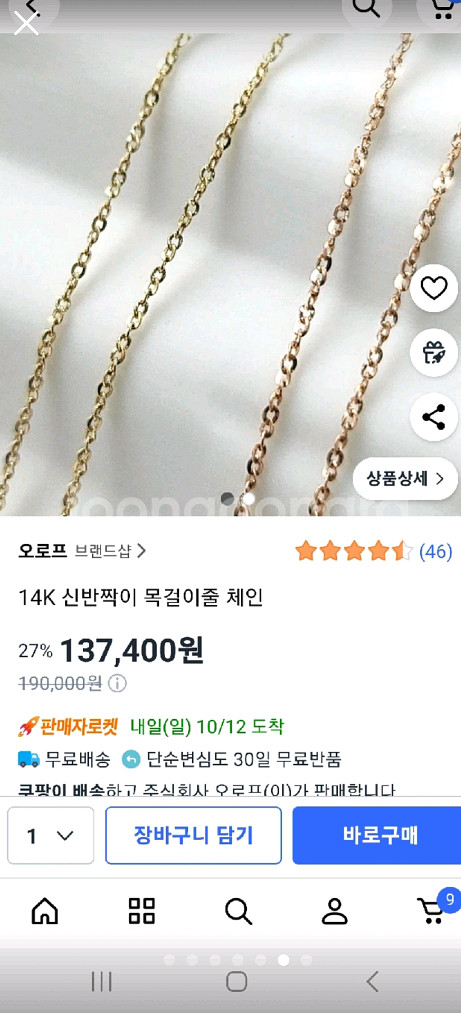Tap the gift present icon
This screenshot has width=461, height=1024.
point(434,353)
